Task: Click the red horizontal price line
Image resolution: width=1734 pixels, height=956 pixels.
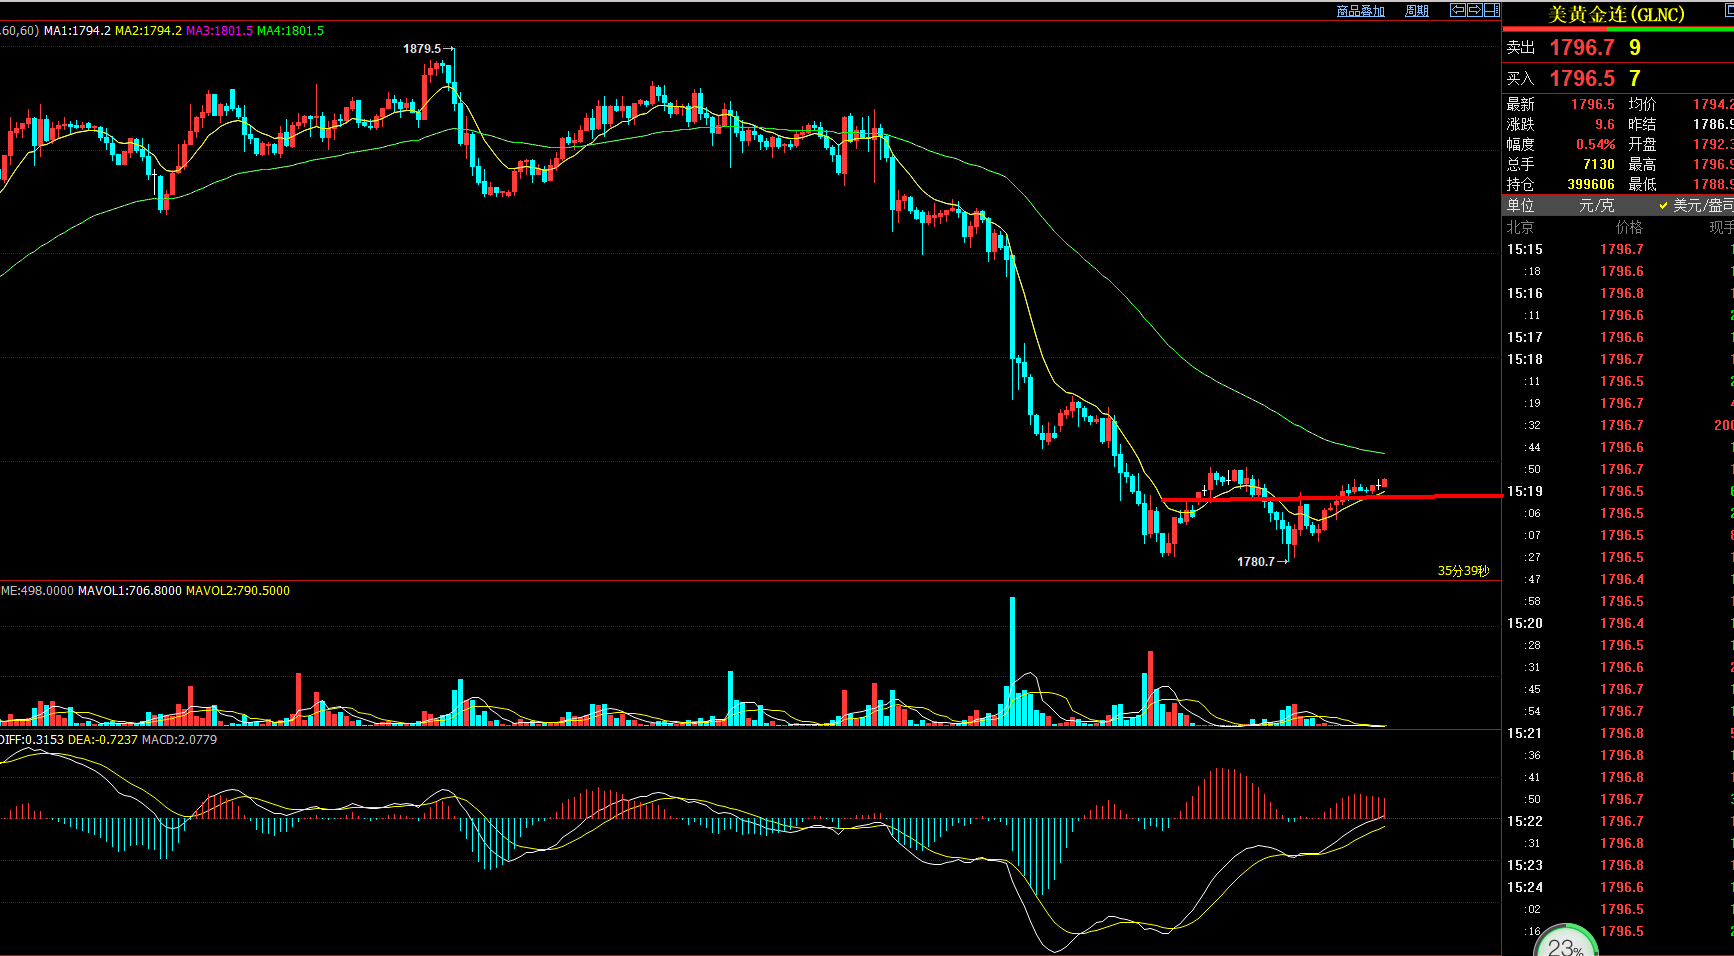Action: click(1332, 497)
